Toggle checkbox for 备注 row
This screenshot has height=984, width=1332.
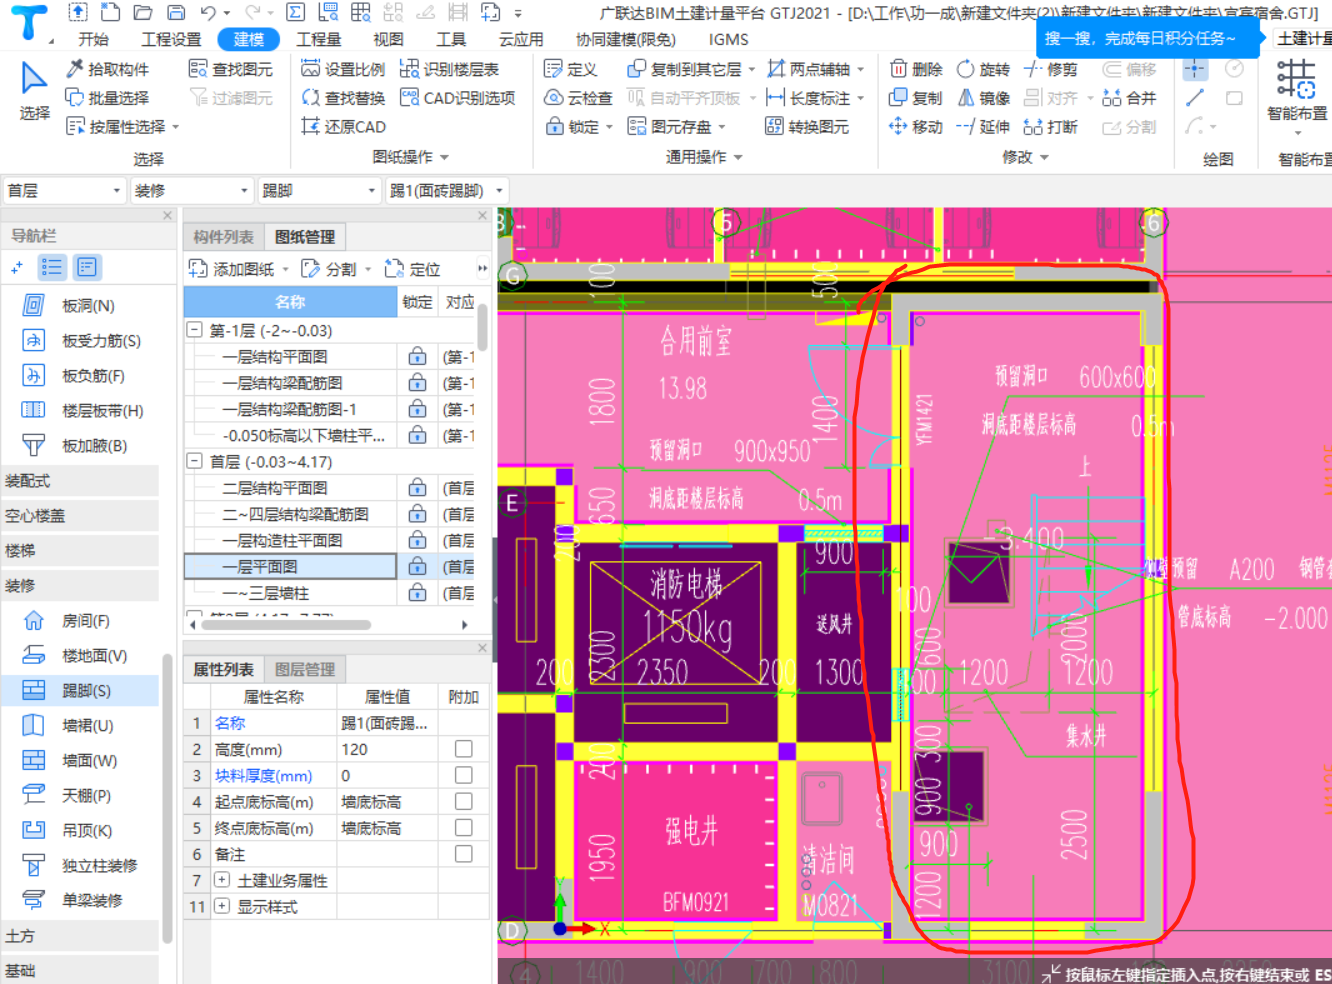click(x=463, y=853)
